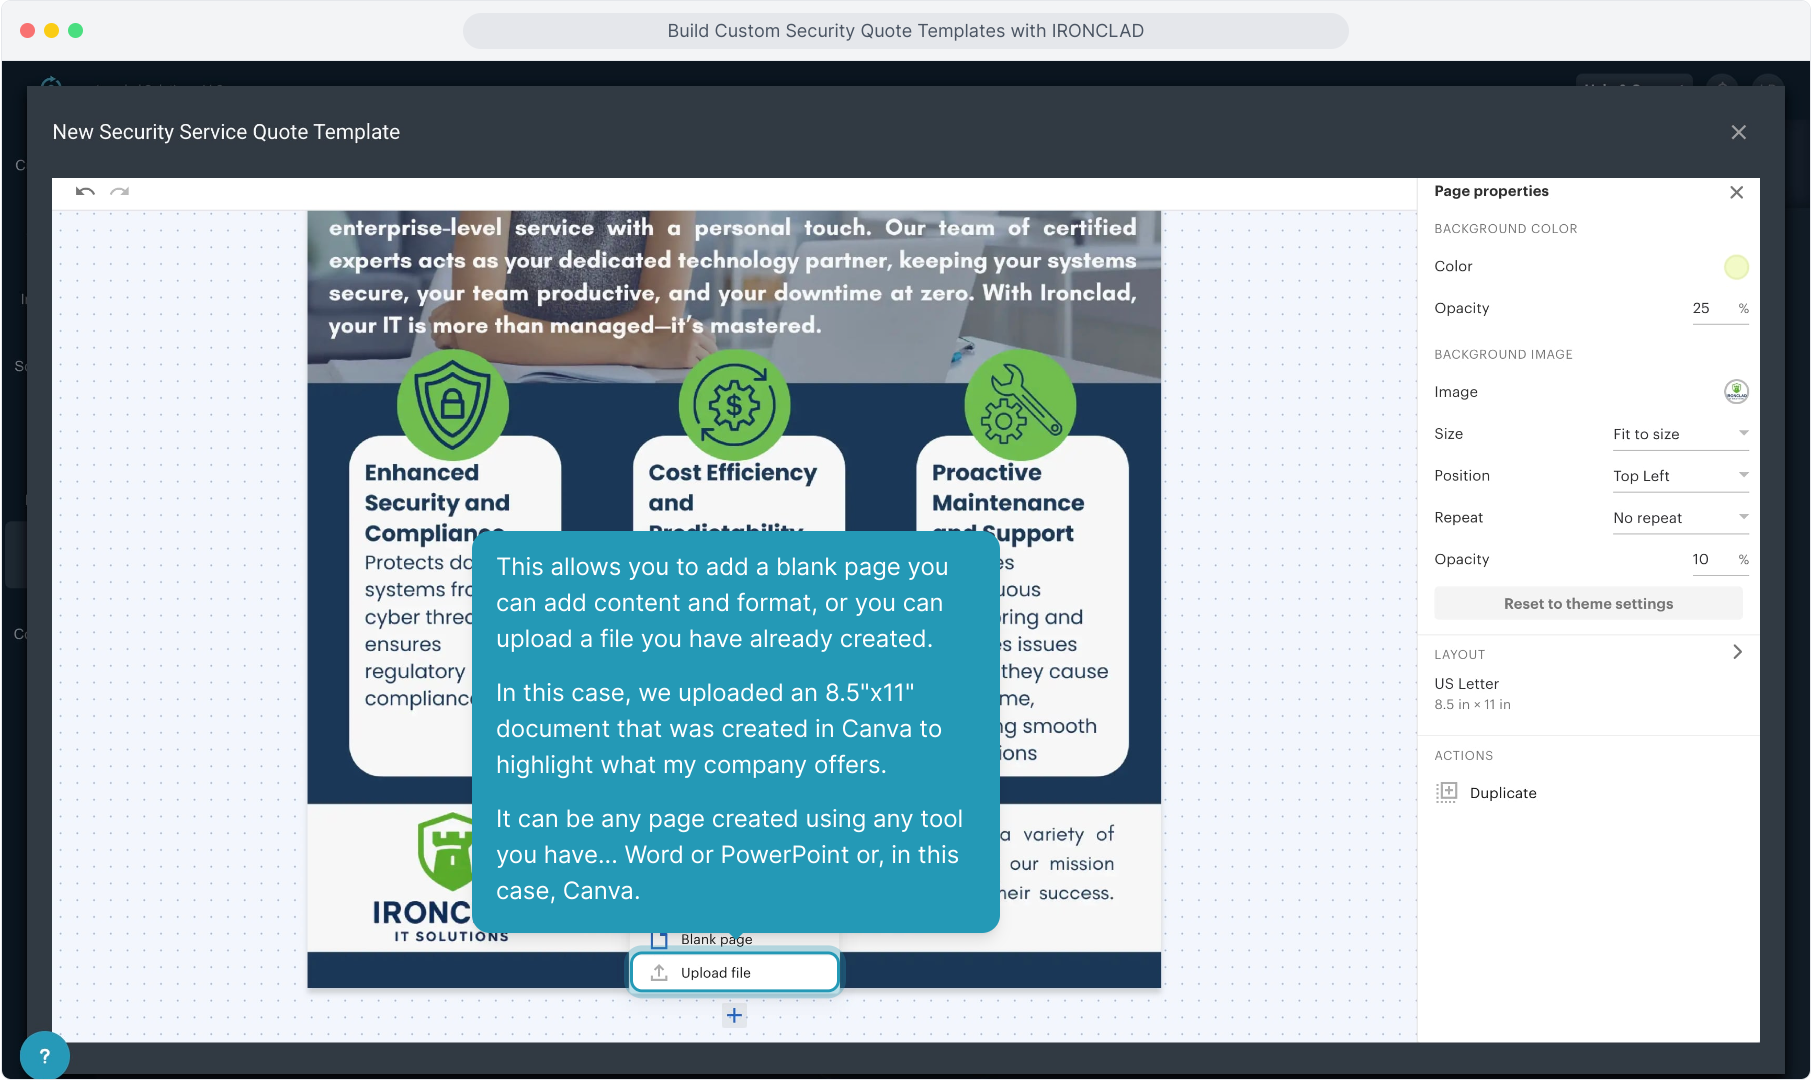Duplicate the page from the Actions section
Image resolution: width=1812 pixels, height=1080 pixels.
(1487, 793)
